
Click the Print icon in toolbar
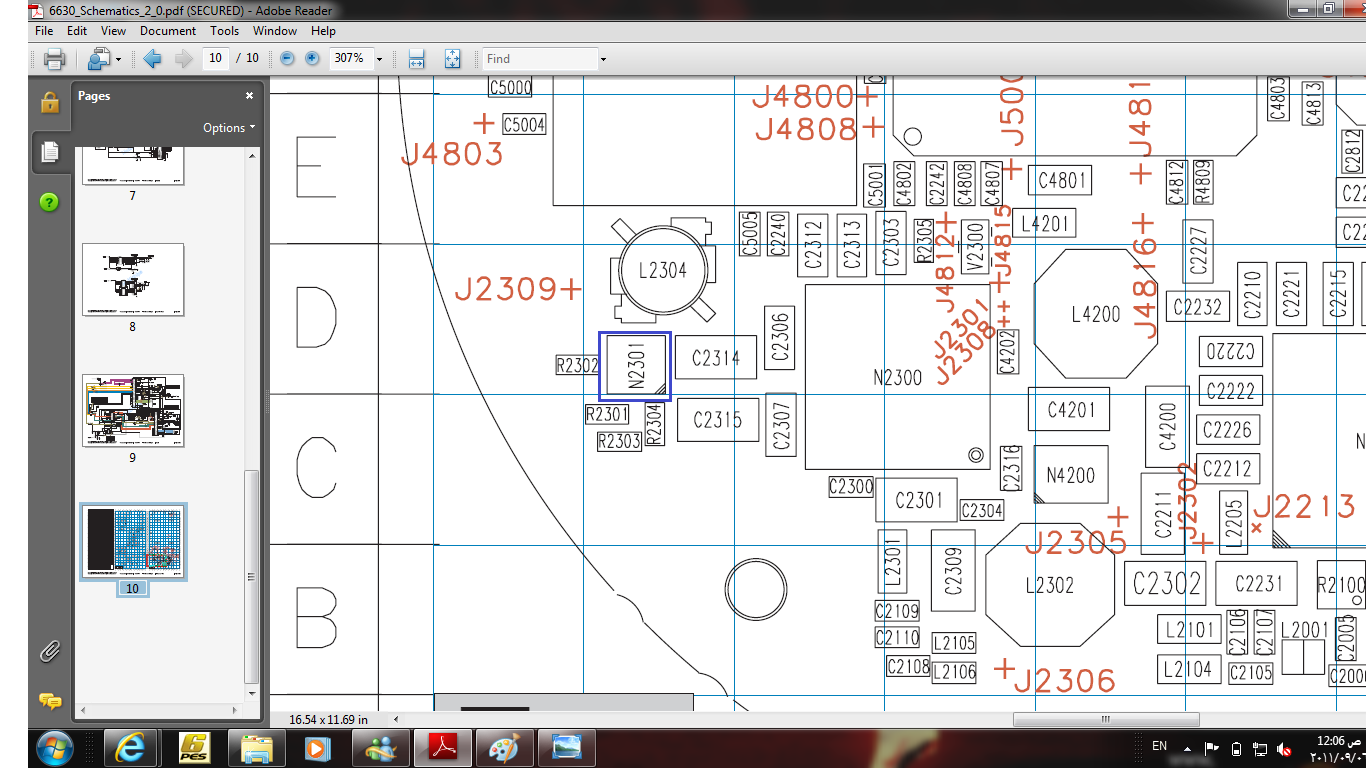[54, 59]
